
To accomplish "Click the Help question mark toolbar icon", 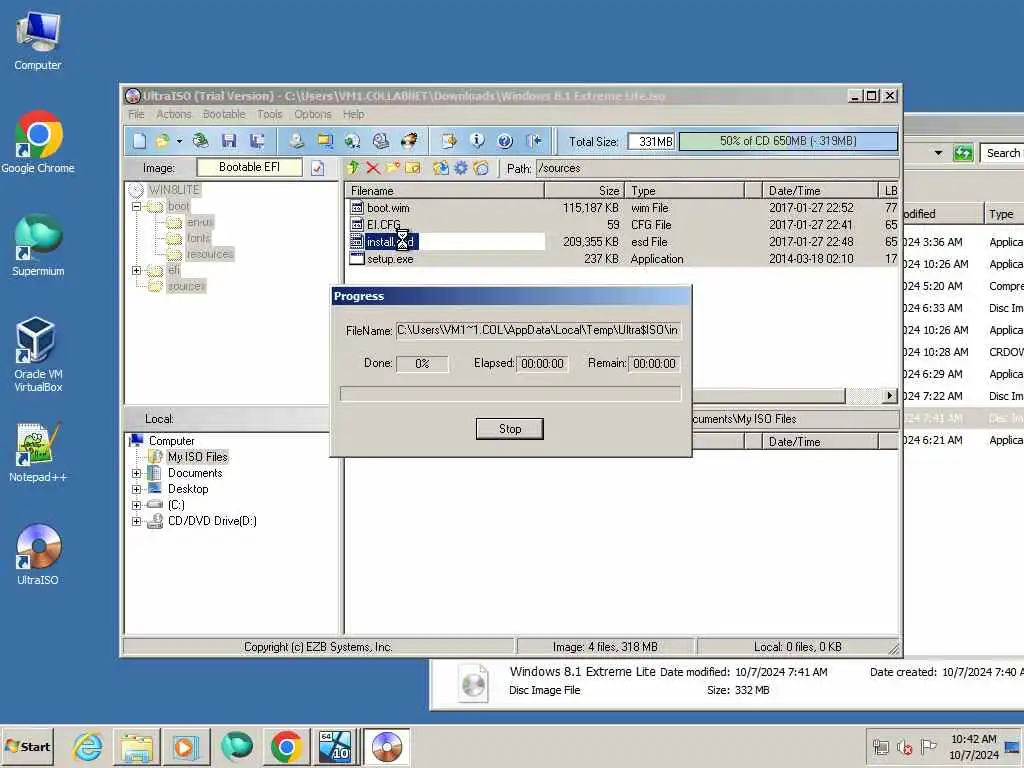I will (505, 141).
